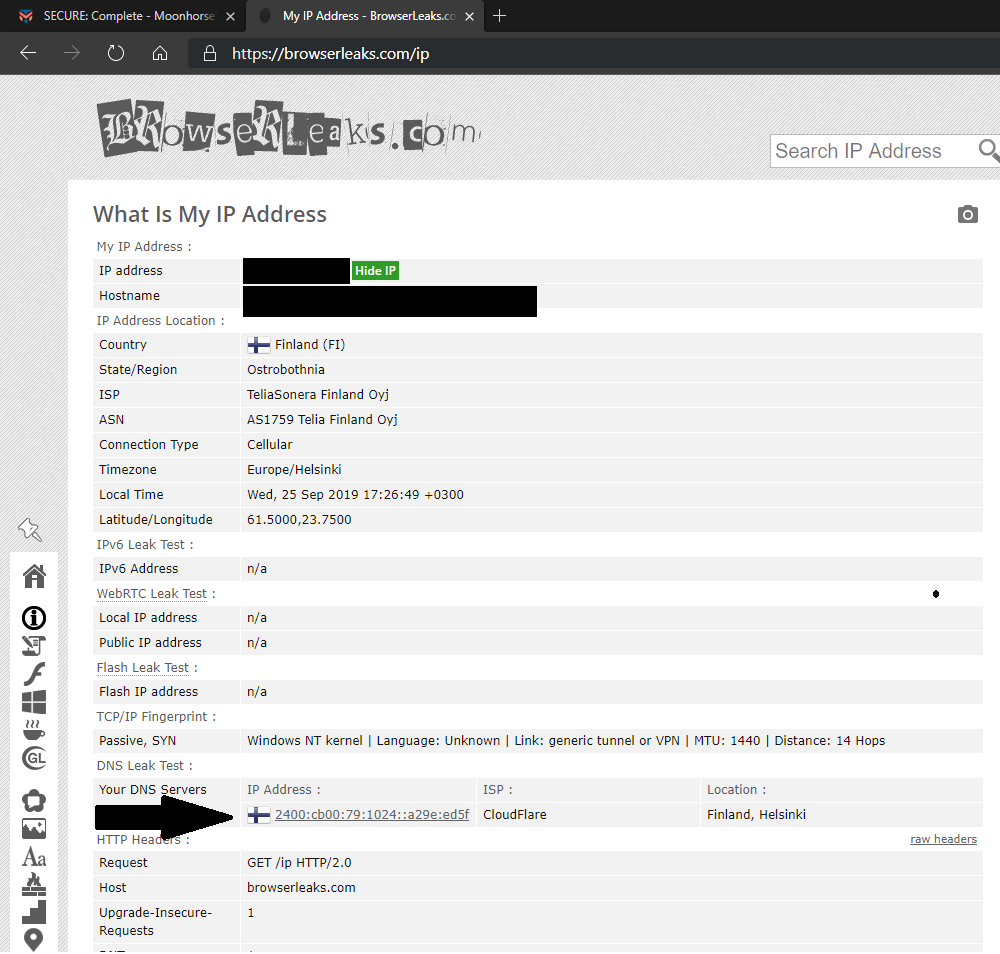
Task: Switch to SECURE: Complete - Moonhorse tab
Action: (x=123, y=16)
